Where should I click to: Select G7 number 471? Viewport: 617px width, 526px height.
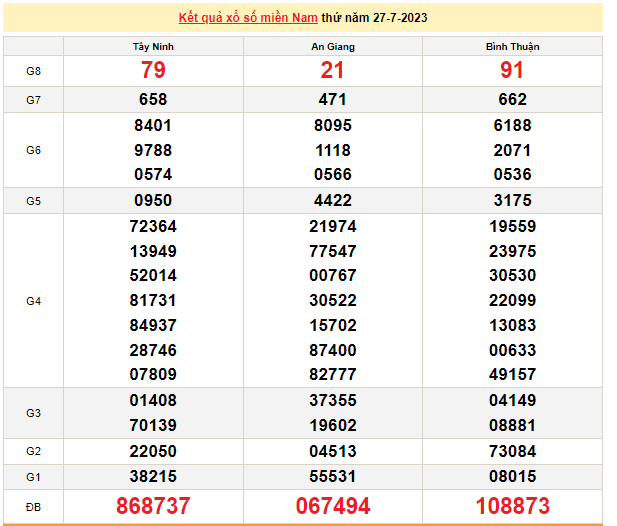pos(333,99)
